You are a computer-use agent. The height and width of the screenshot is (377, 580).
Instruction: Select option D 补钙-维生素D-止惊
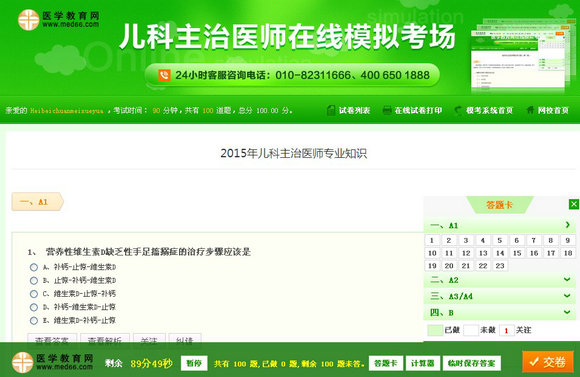(x=34, y=307)
